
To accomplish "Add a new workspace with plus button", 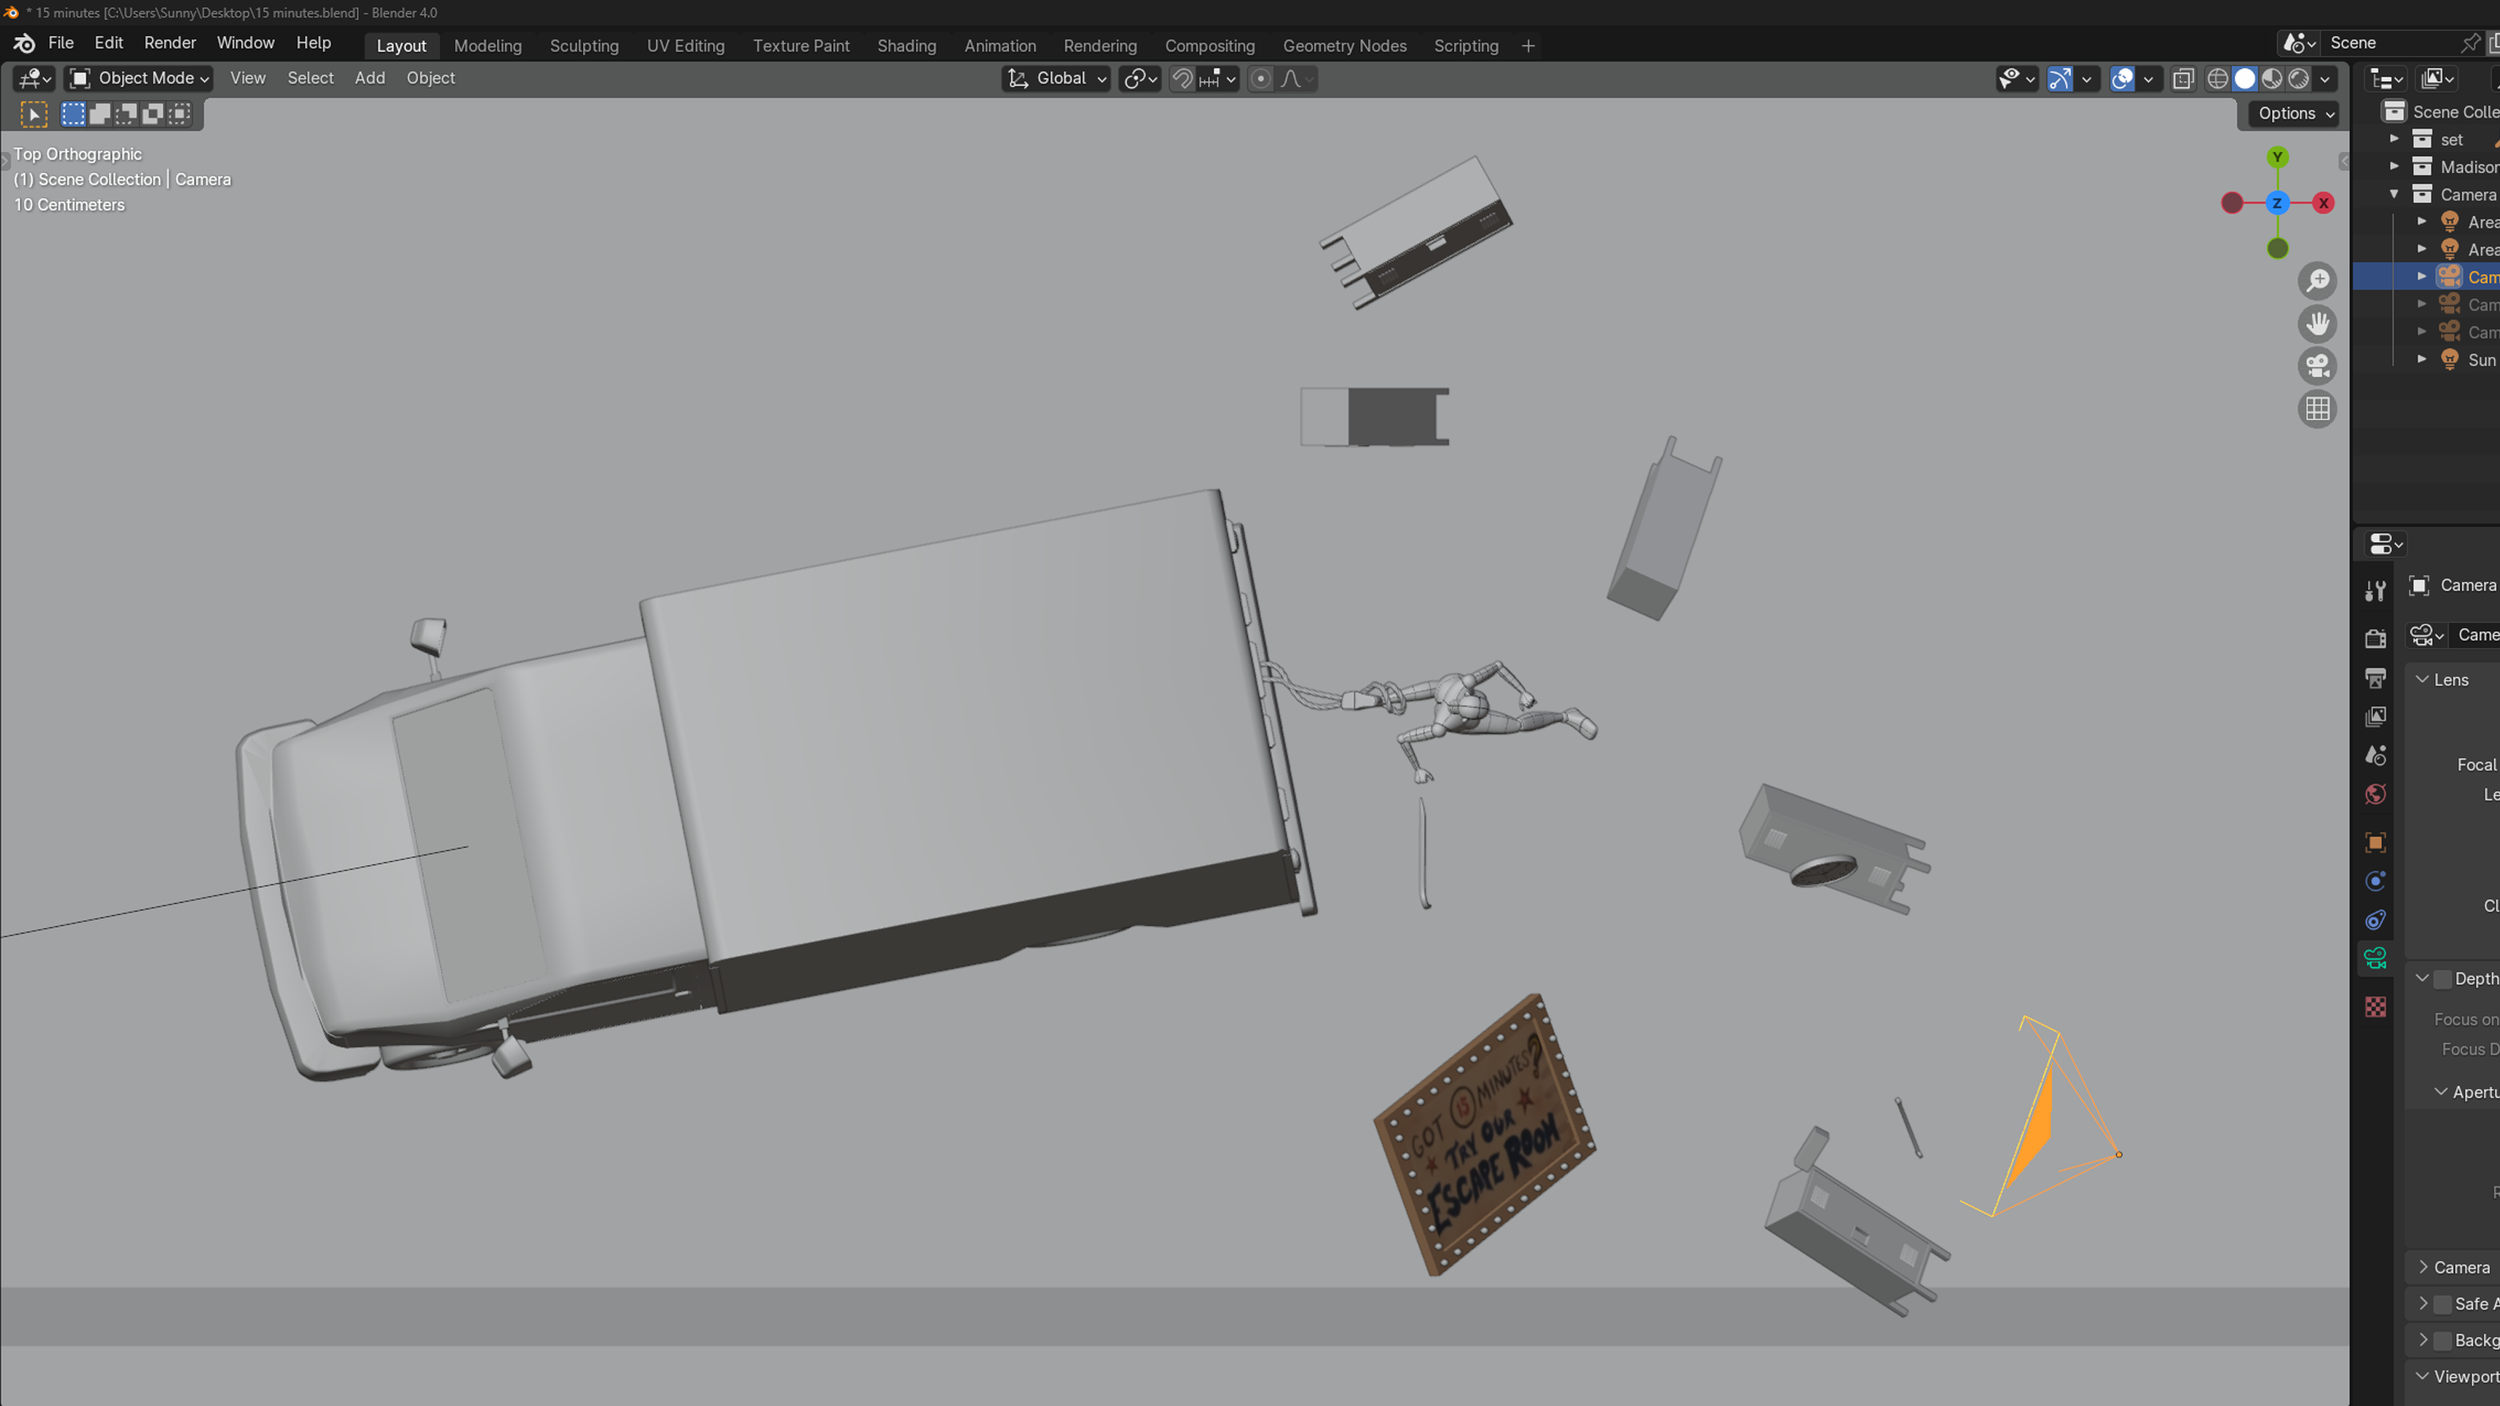I will click(1527, 46).
